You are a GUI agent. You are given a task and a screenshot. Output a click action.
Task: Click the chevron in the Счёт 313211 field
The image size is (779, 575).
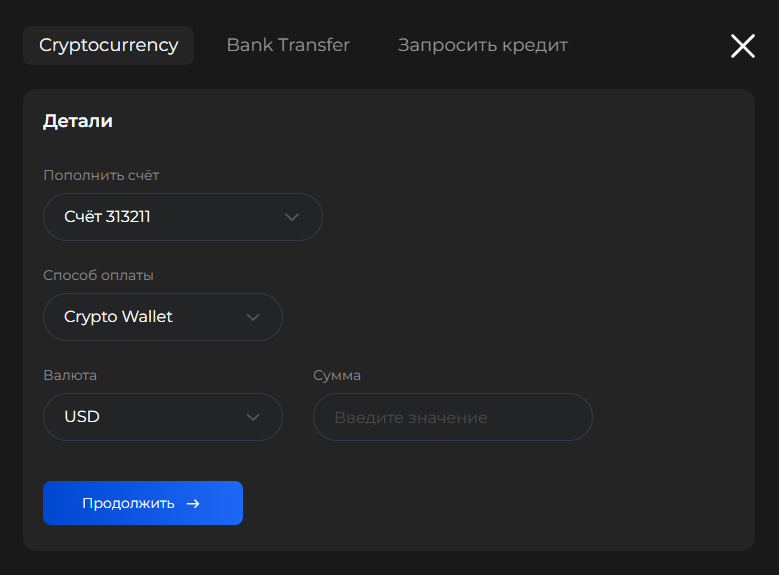pyautogui.click(x=292, y=217)
